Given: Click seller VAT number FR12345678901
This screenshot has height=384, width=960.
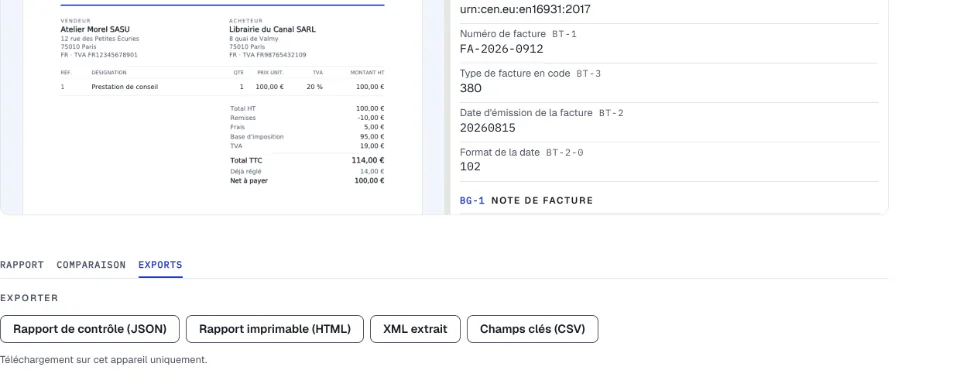Looking at the screenshot, I should tap(113, 55).
